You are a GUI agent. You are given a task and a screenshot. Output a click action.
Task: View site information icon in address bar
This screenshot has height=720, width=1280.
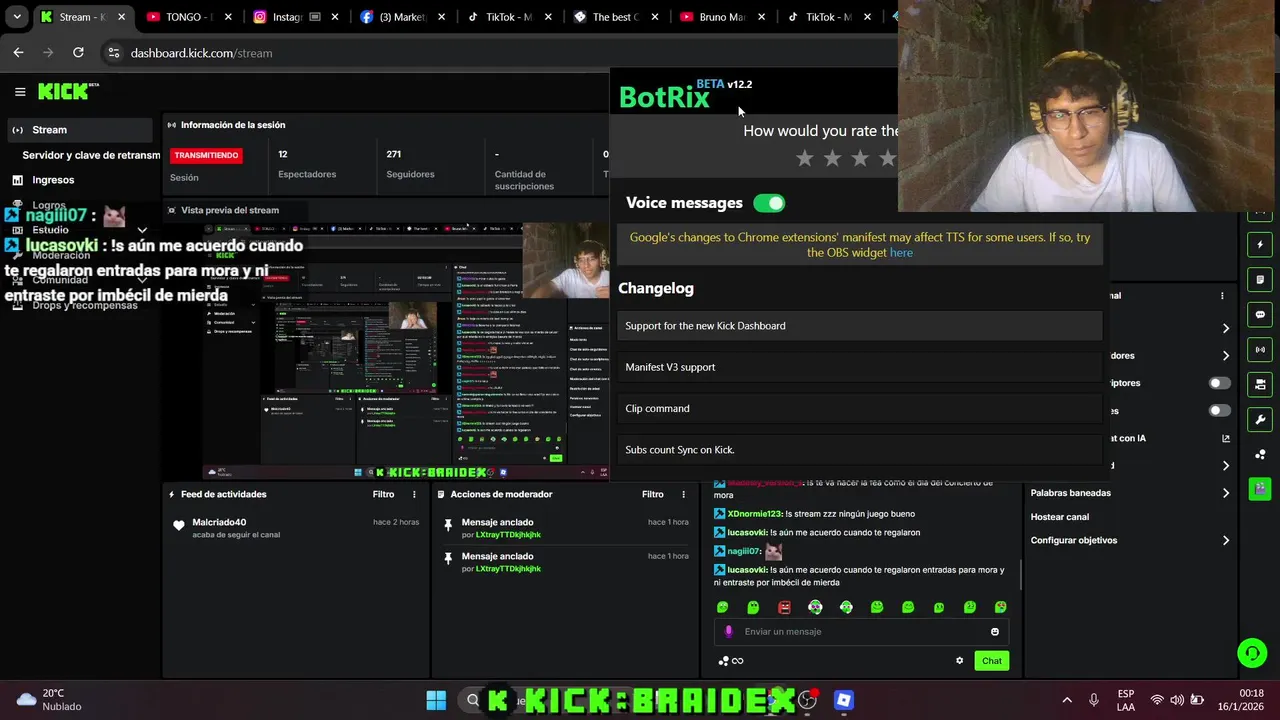click(x=113, y=53)
